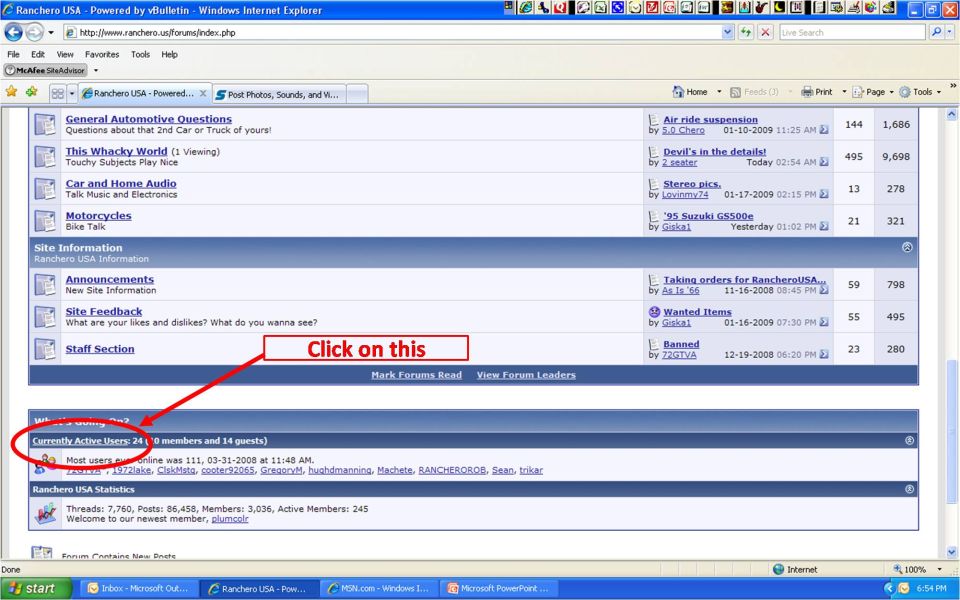This screenshot has height=600, width=960.
Task: Open the Staff Section forum
Action: coord(100,349)
